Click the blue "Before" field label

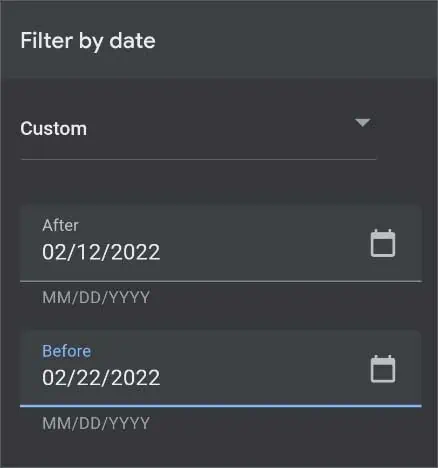pyautogui.click(x=67, y=351)
